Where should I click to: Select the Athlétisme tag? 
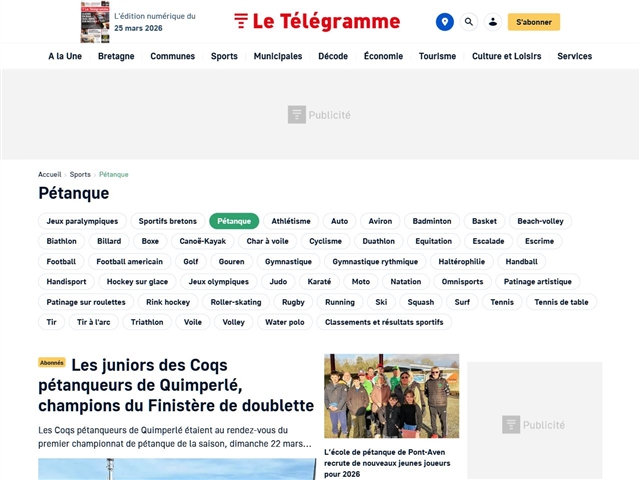click(x=291, y=221)
